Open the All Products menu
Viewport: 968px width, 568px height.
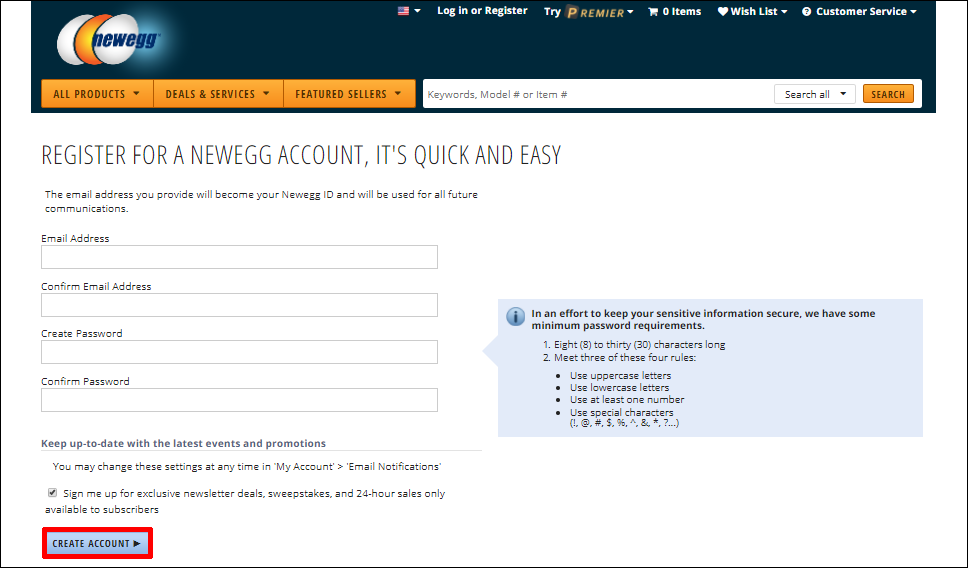pos(97,94)
